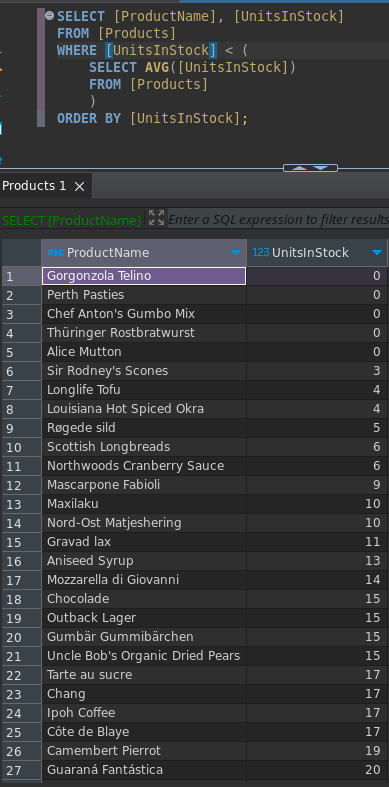Open UnitsInStock column filter dropdown arrow
389x787 pixels.
[x=377, y=253]
